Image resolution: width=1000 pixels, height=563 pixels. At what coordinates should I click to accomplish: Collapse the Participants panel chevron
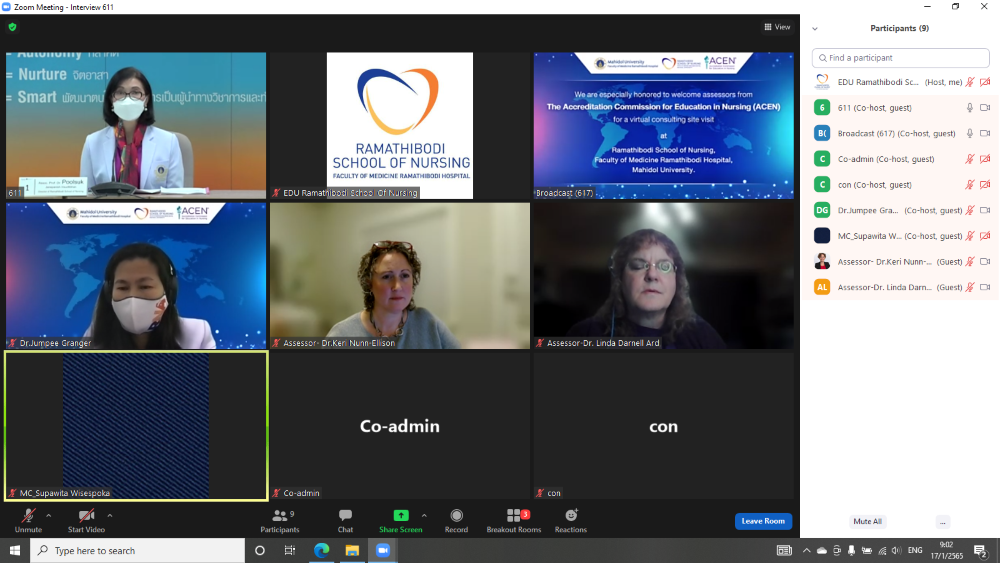(x=815, y=29)
